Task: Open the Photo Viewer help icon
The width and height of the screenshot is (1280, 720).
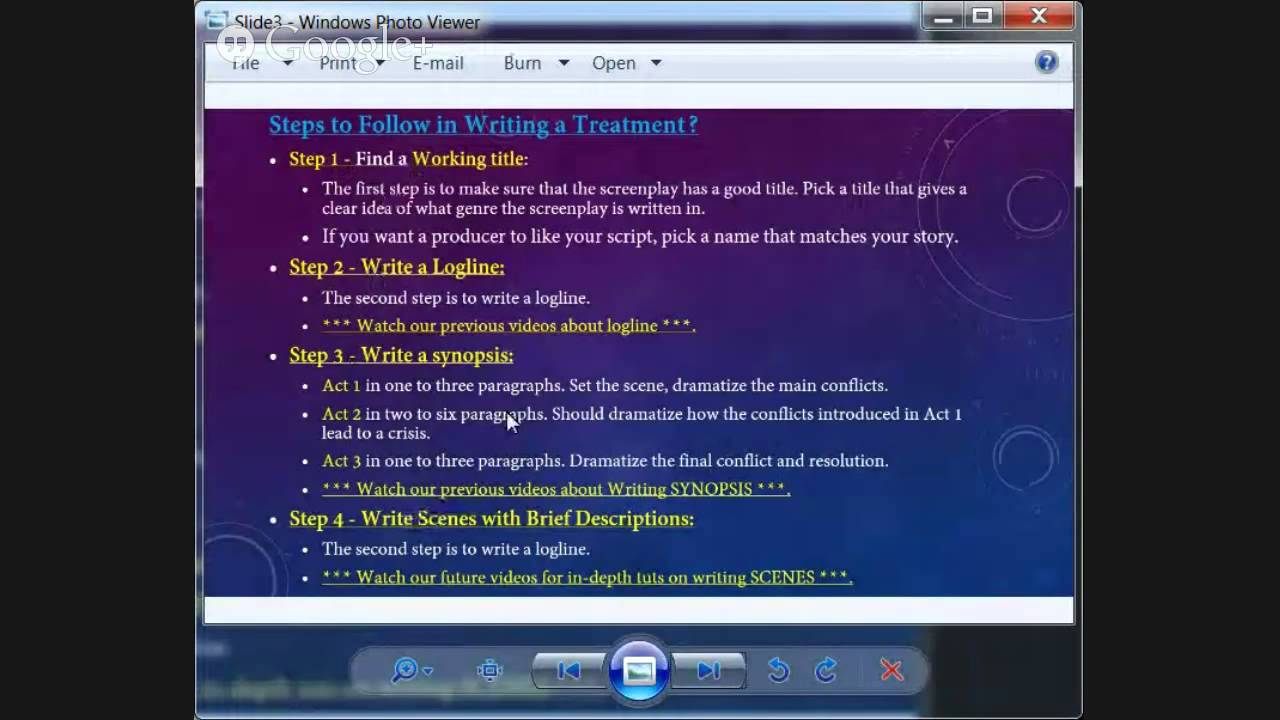Action: tap(1046, 62)
